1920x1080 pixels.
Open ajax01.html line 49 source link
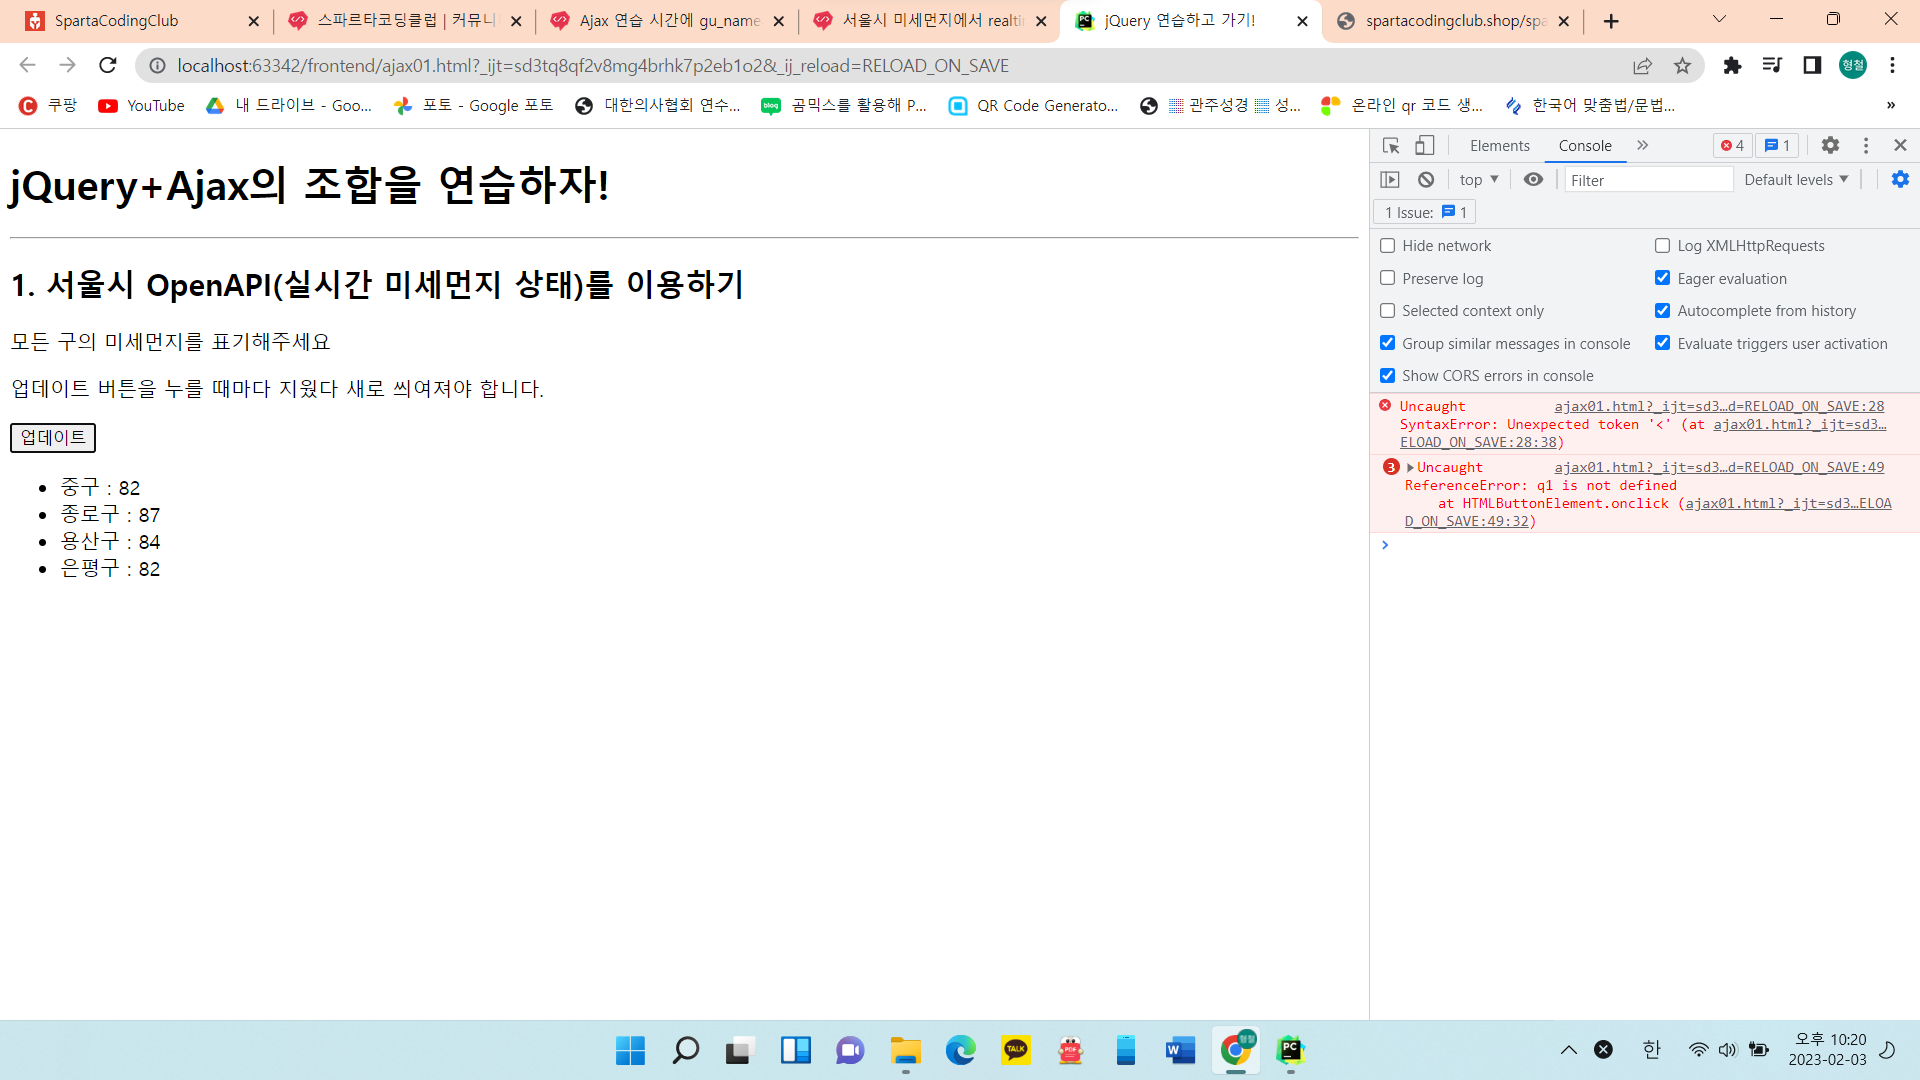coord(1719,467)
